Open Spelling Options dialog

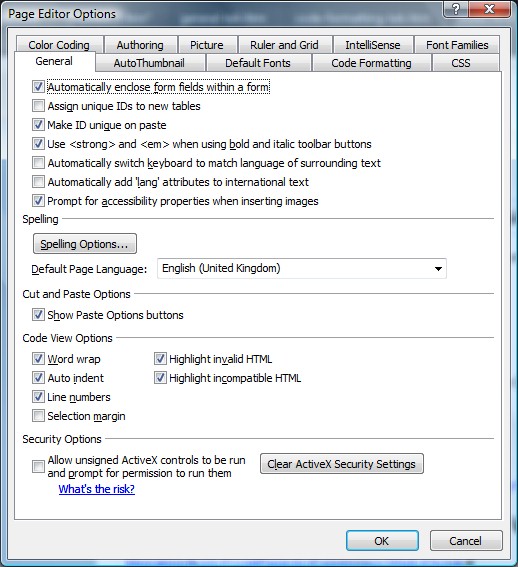(85, 244)
